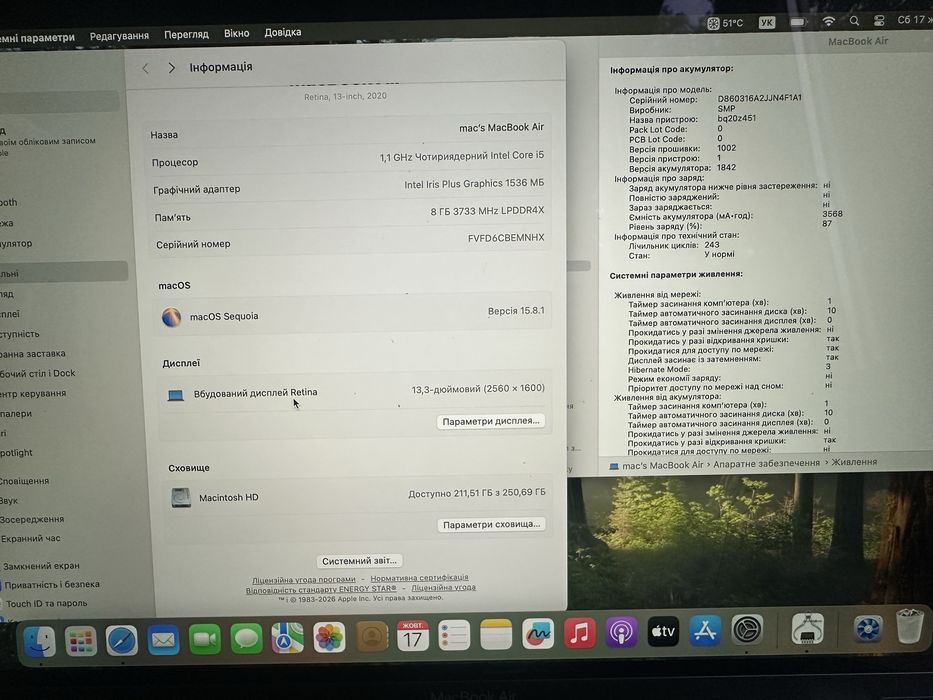Select Зосередження in settings sidebar
933x700 pixels.
click(x=32, y=519)
